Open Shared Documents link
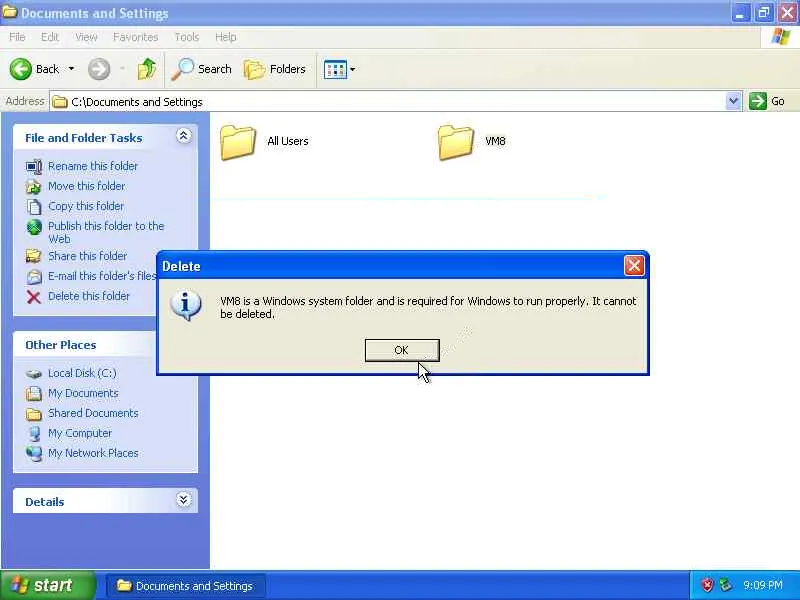 point(93,413)
